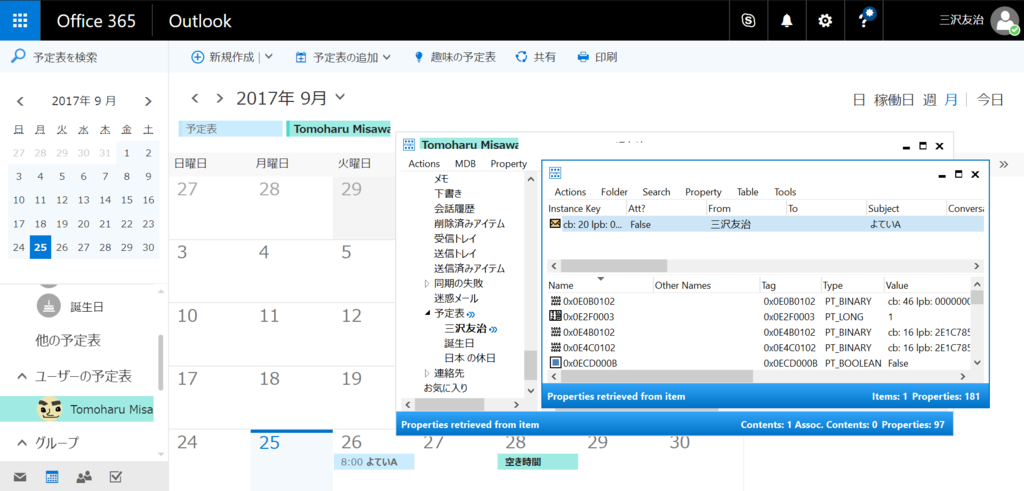Screen dimensions: 1024x491
Task: Switch to Calendar using bottom icon
Action: [52, 477]
